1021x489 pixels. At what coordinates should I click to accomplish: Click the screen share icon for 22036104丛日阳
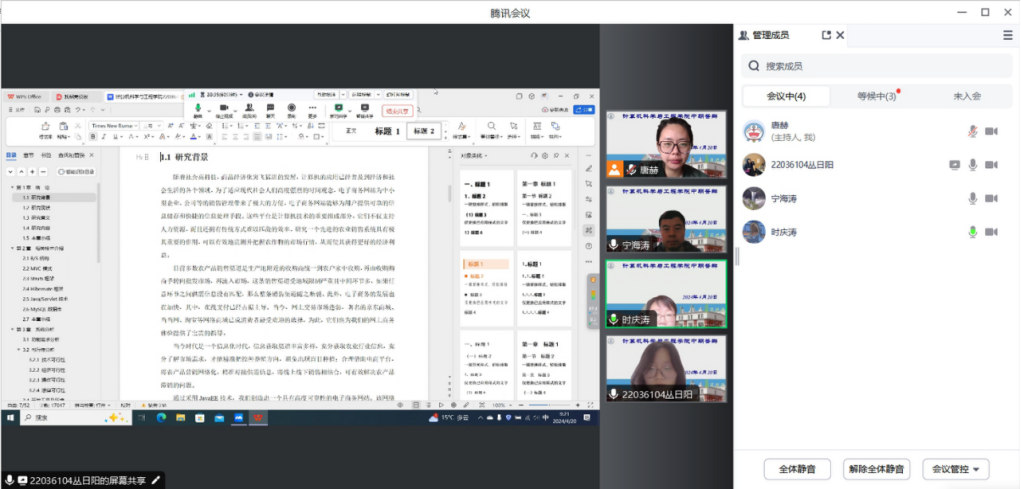pyautogui.click(x=954, y=165)
